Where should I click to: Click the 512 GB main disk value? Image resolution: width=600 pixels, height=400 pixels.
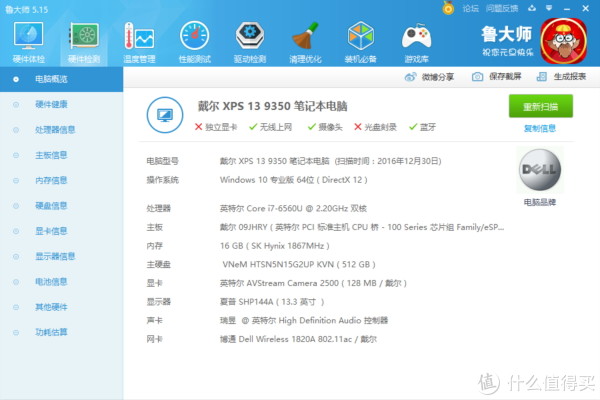[x=299, y=264]
